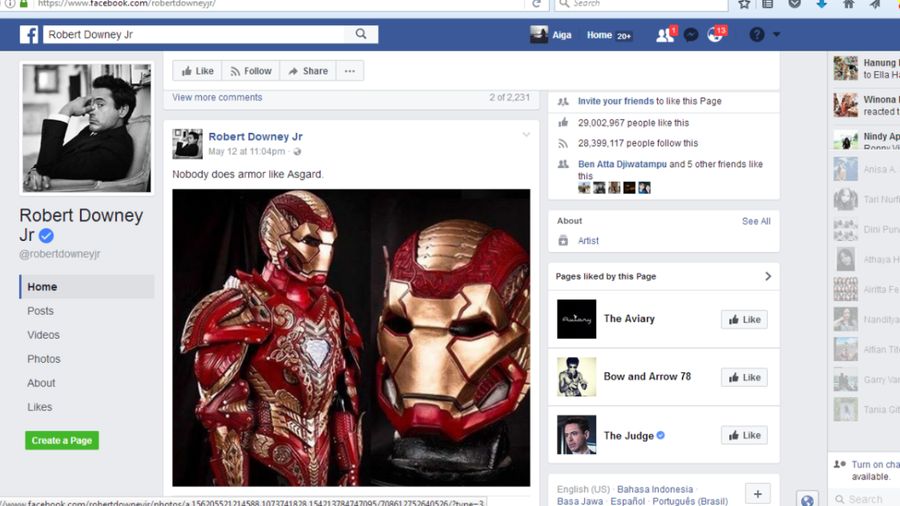Click the verified badge beside page name
The height and width of the screenshot is (506, 900).
(x=46, y=235)
